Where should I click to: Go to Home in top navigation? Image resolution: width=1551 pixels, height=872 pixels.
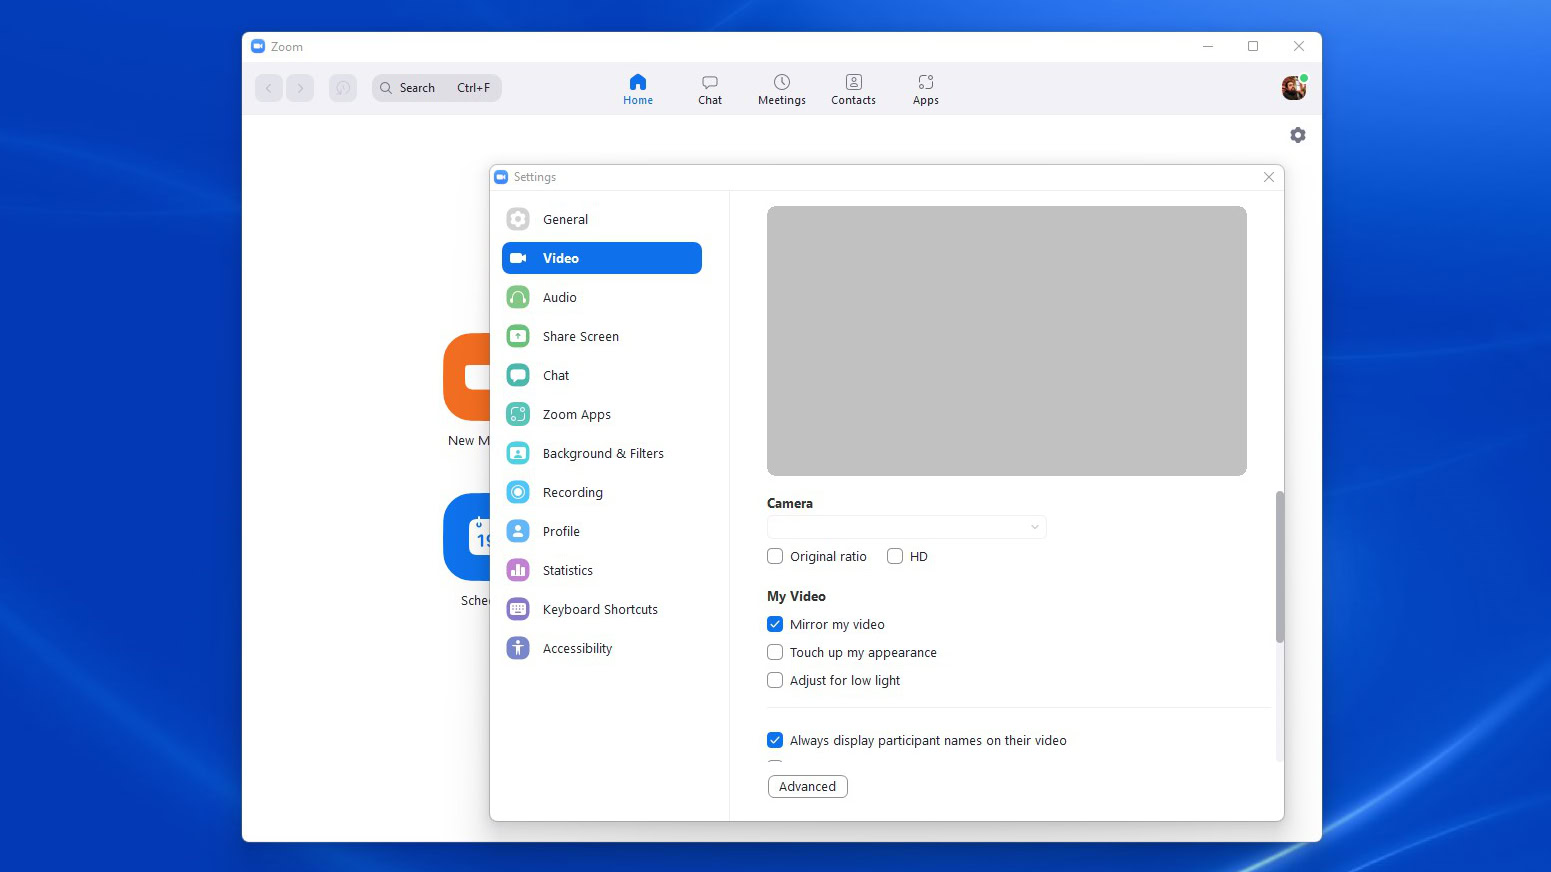[x=638, y=89]
